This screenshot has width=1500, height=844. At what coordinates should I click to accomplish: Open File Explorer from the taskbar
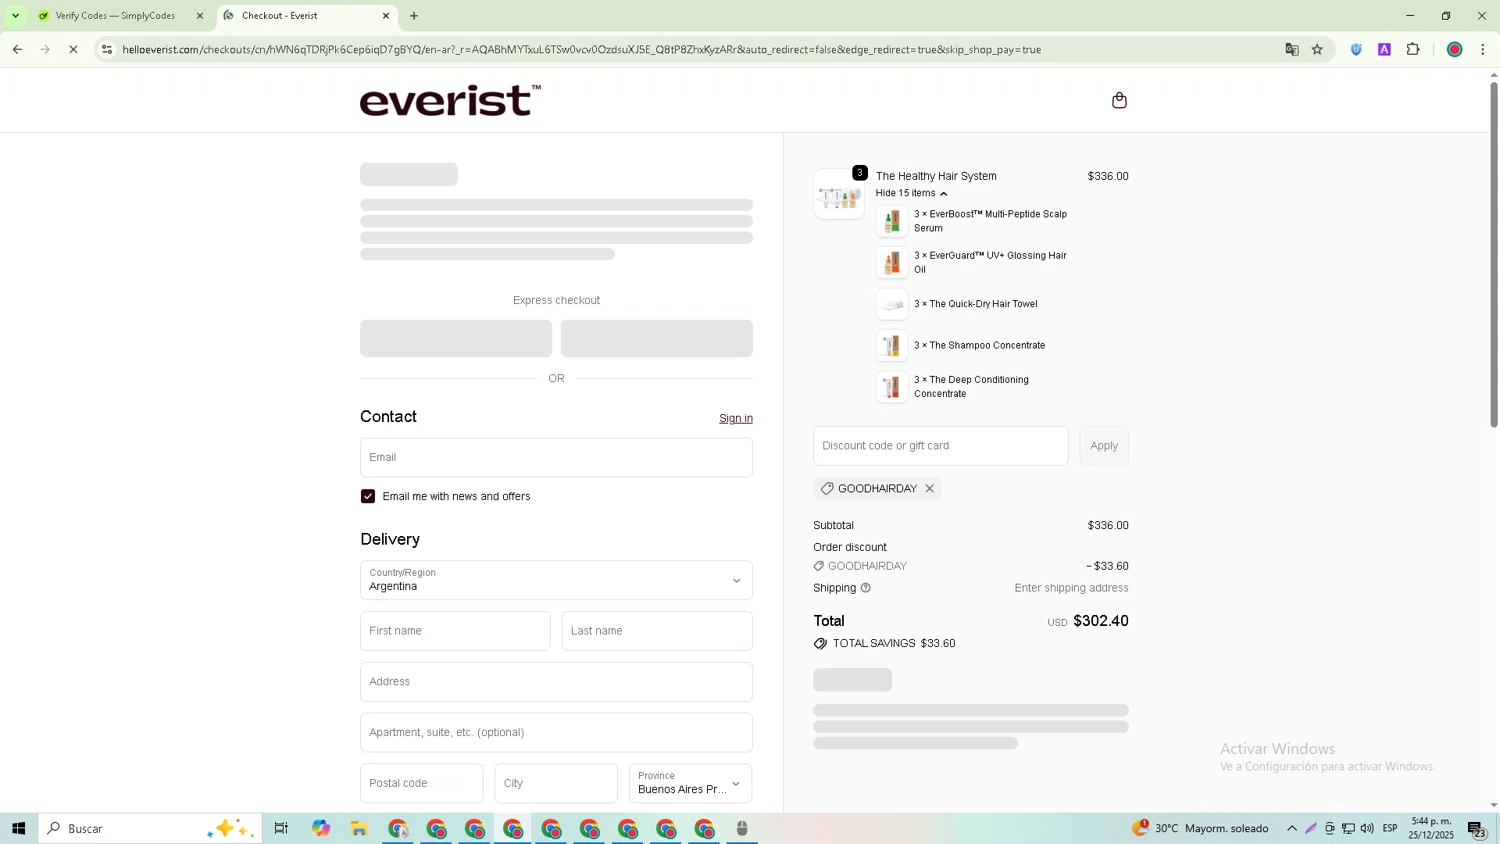click(x=359, y=828)
